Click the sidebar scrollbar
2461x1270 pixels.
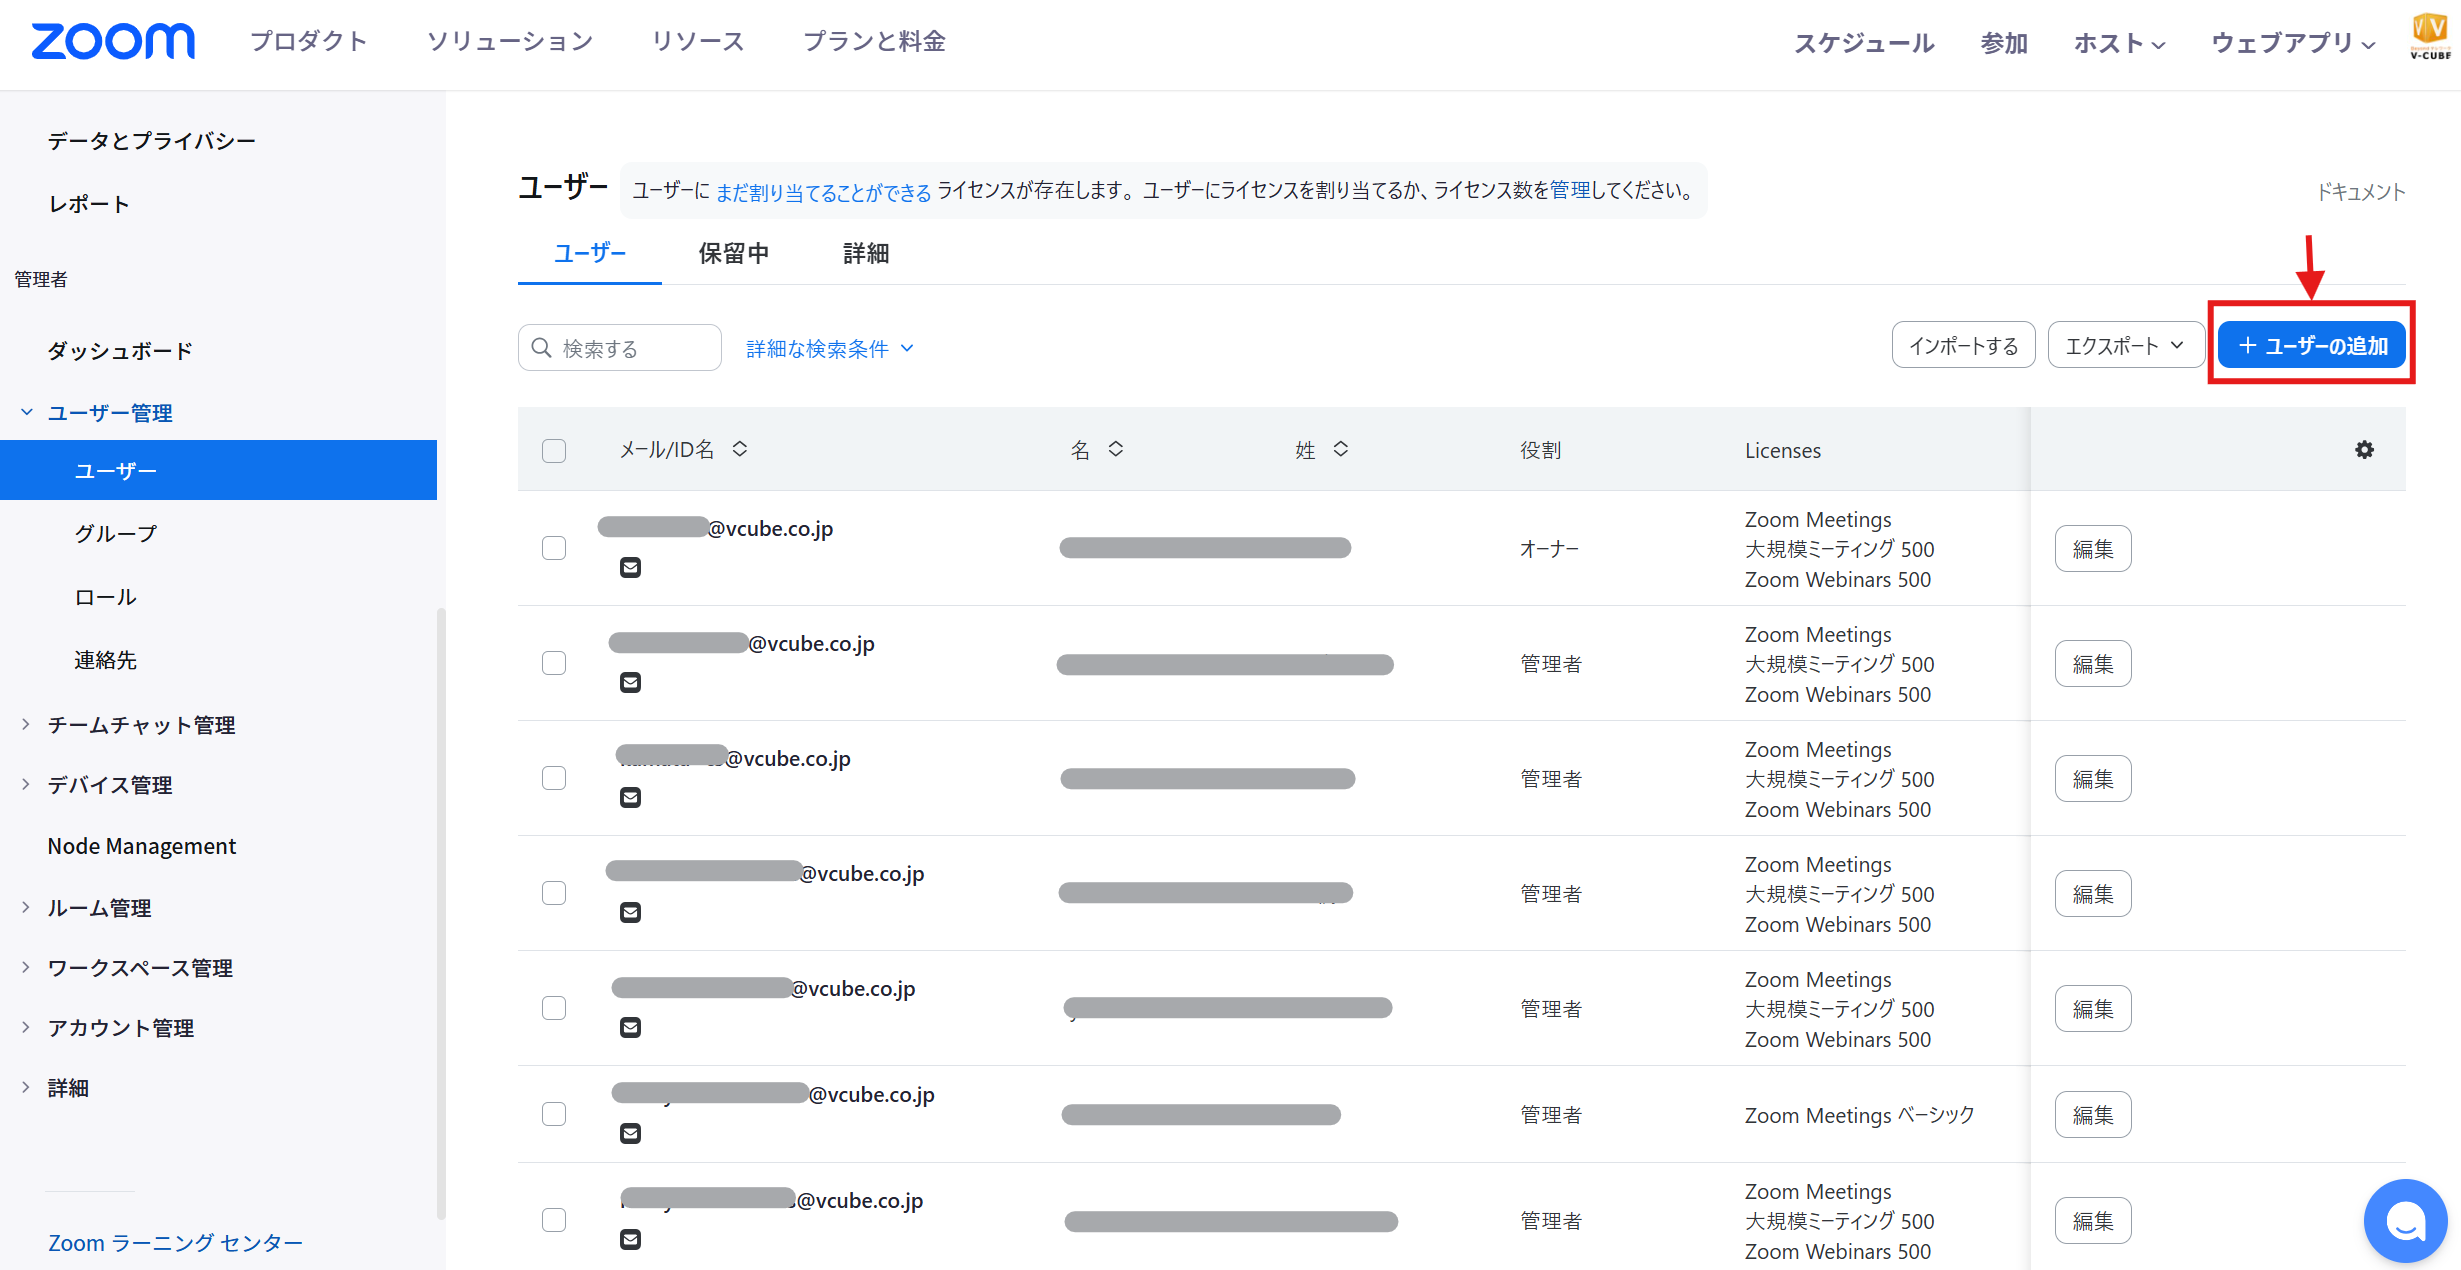tap(441, 913)
